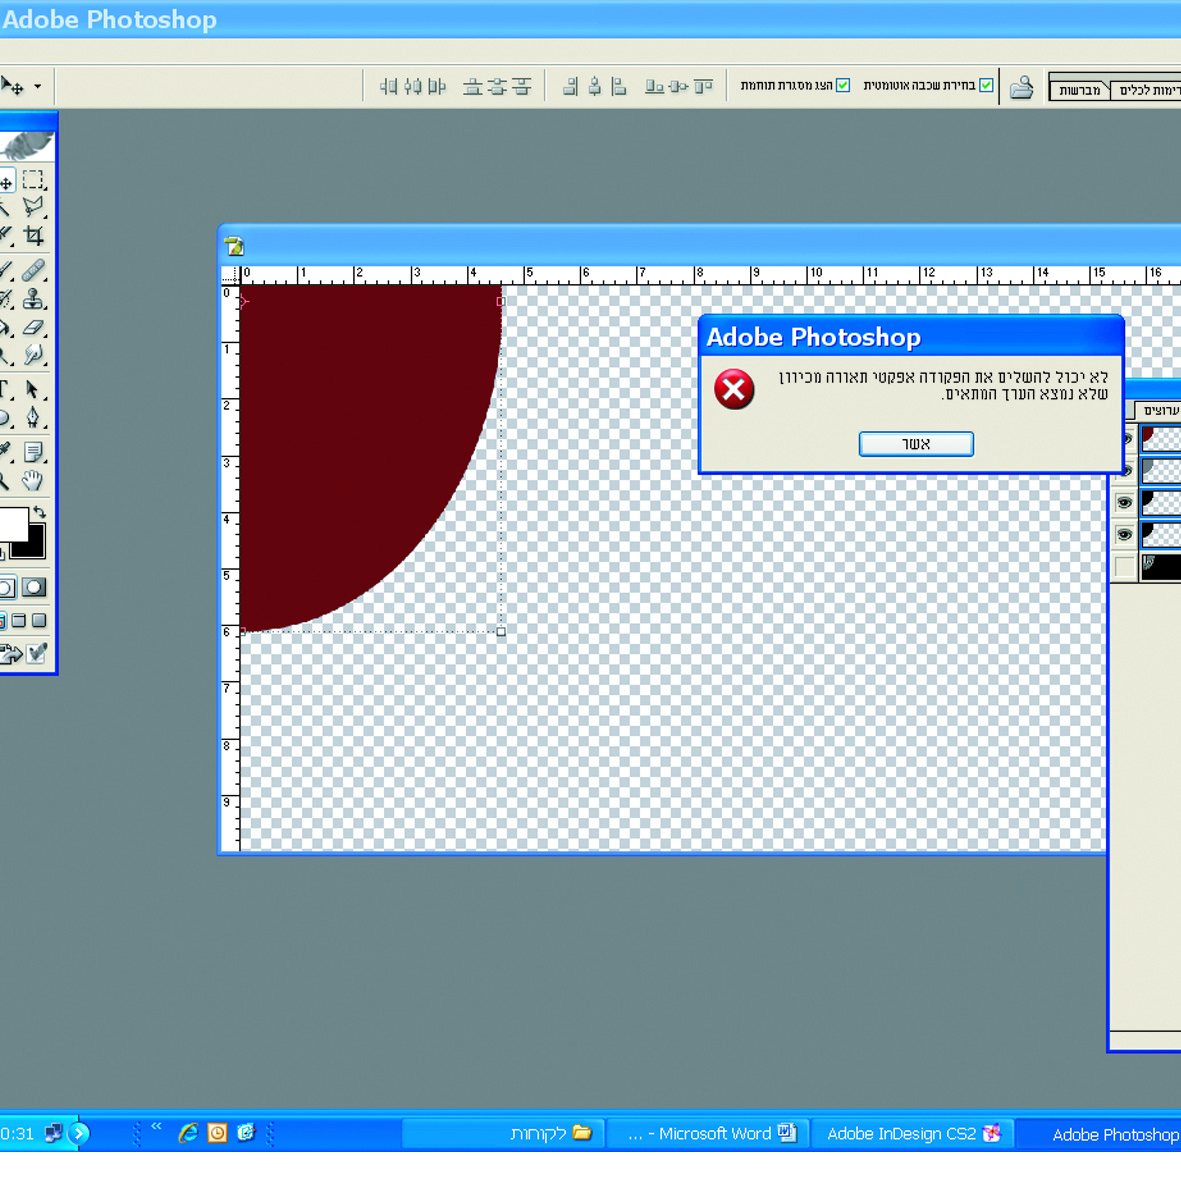Click the align horizontal centers icon
The height and width of the screenshot is (1181, 1181).
click(x=595, y=87)
